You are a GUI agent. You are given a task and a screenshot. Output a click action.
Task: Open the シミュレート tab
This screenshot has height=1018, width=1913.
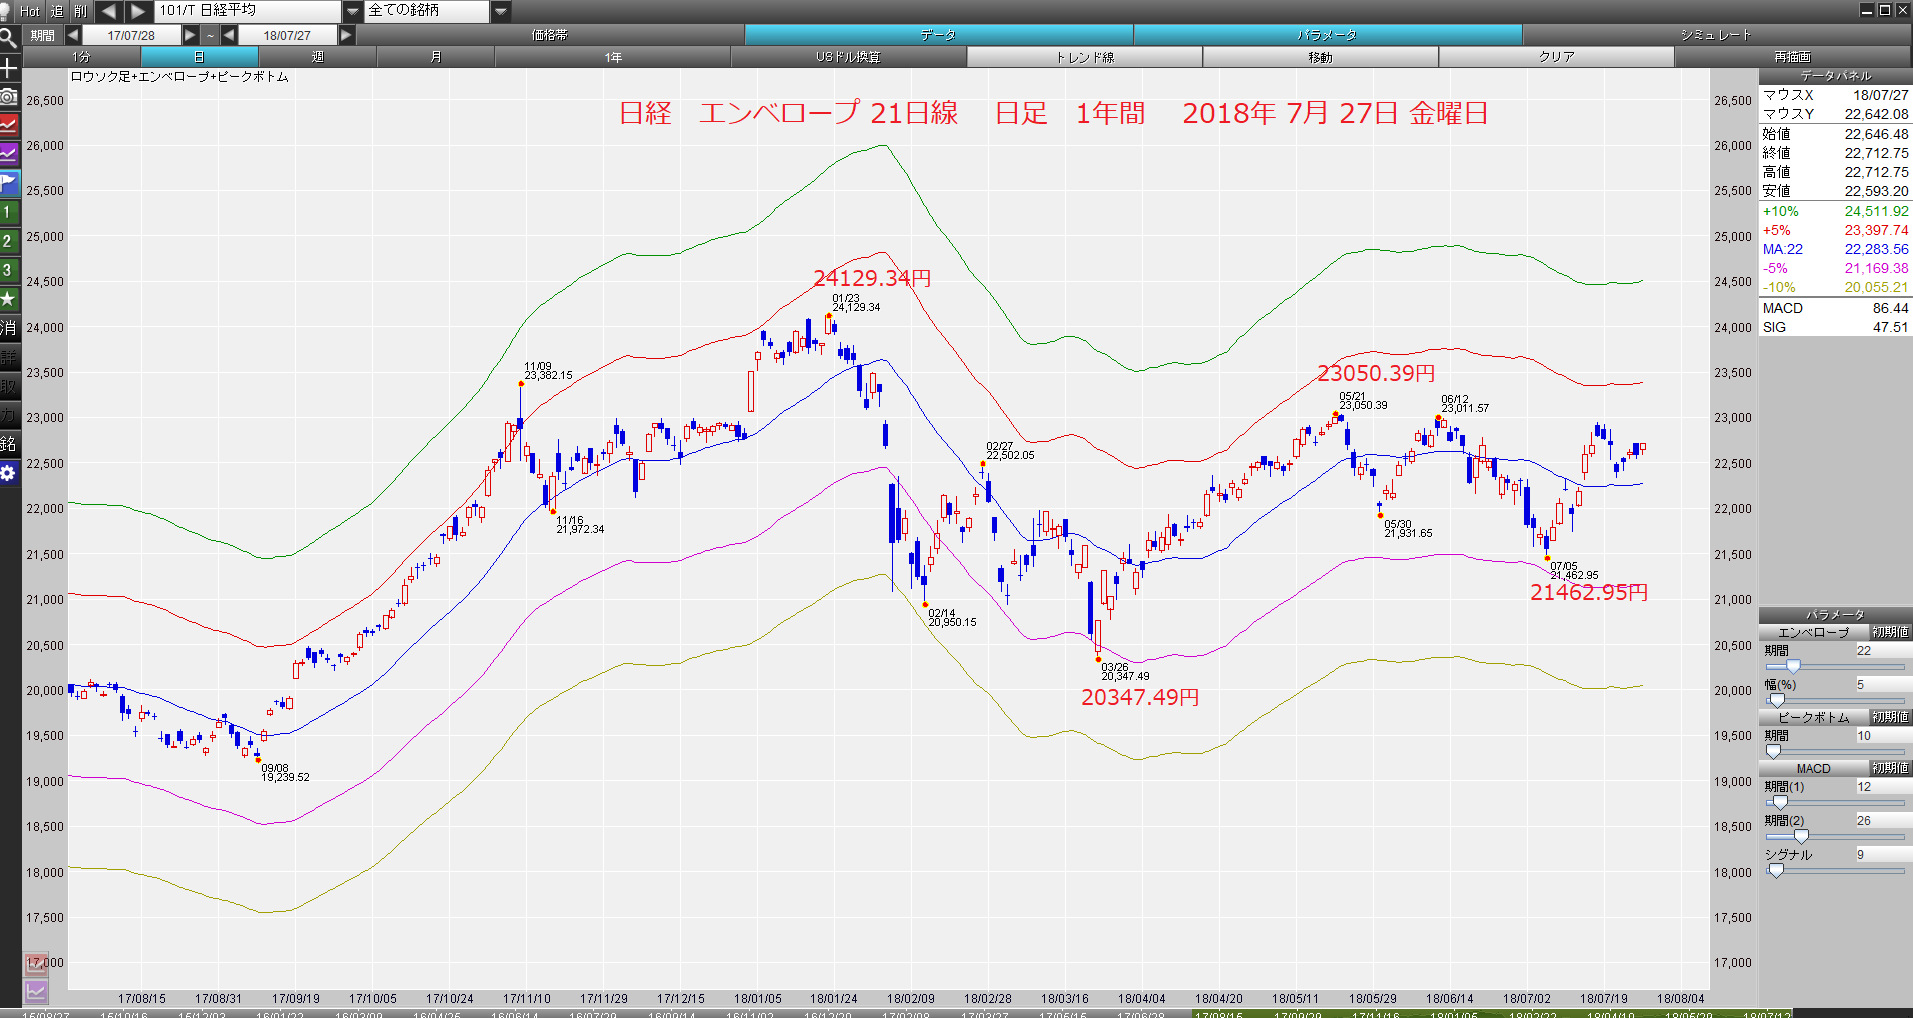pos(1716,35)
